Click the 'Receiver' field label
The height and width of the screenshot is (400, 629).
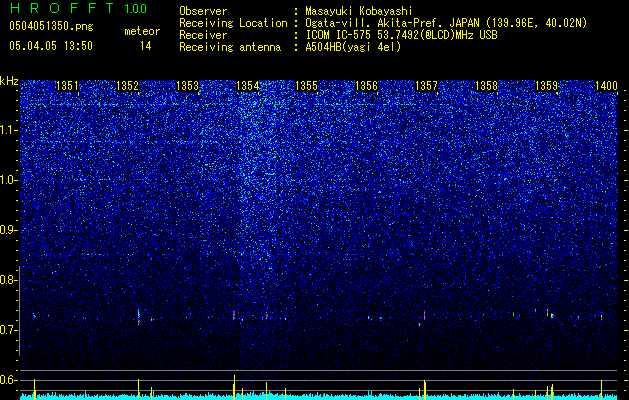pos(203,35)
